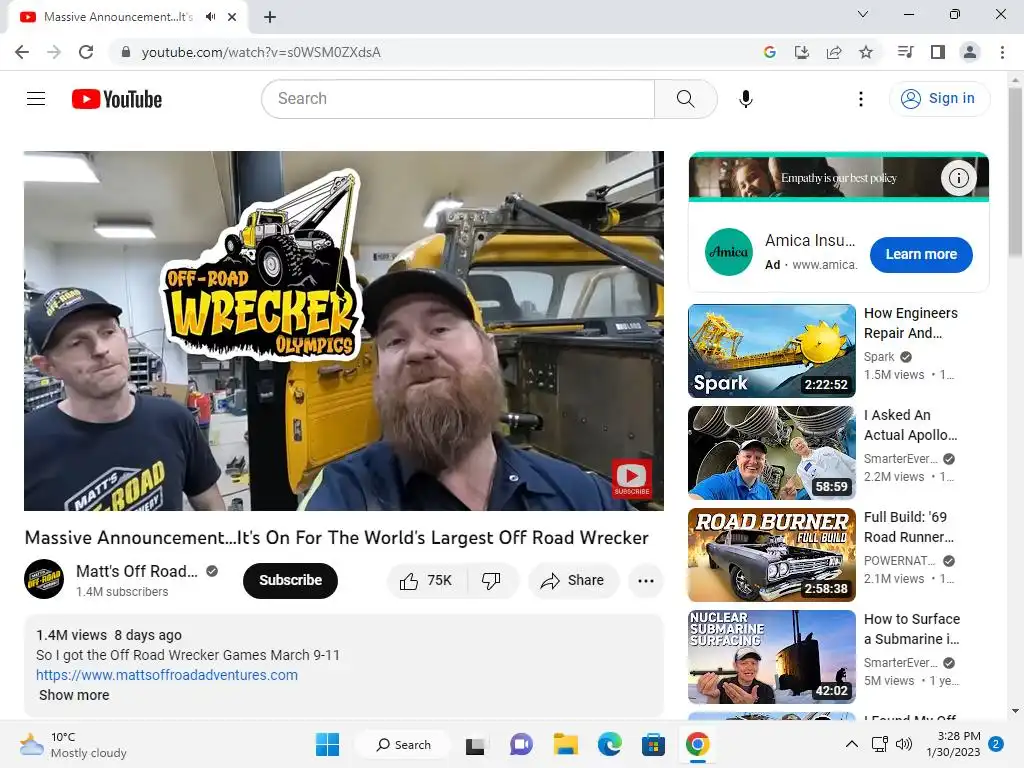Click the install/download icon in the address bar

802,52
